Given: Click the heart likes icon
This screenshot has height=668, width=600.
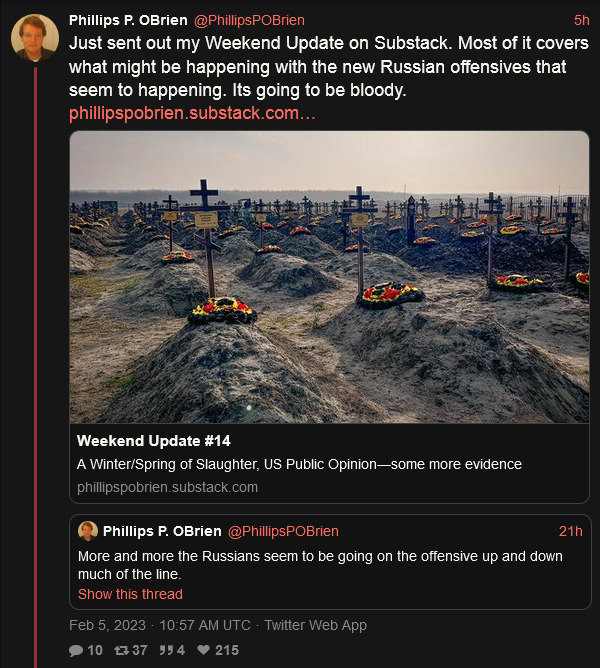Looking at the screenshot, I should coord(204,650).
